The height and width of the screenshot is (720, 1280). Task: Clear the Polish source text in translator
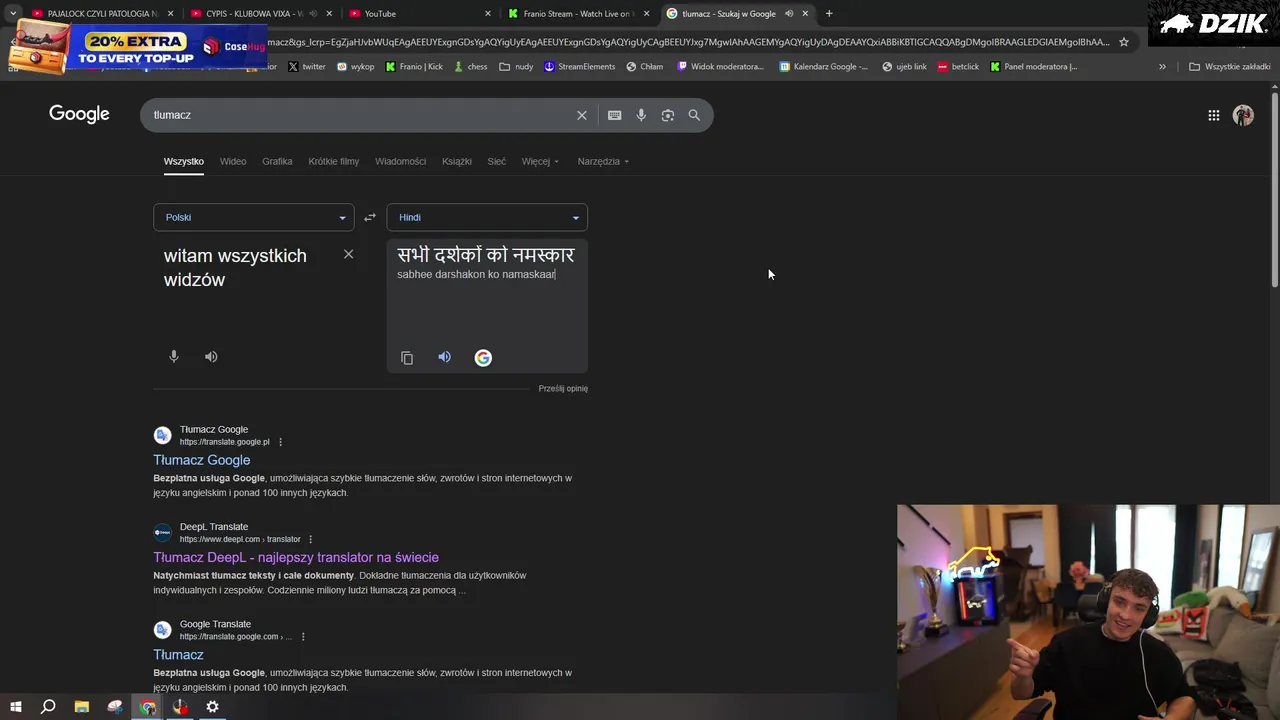(348, 254)
